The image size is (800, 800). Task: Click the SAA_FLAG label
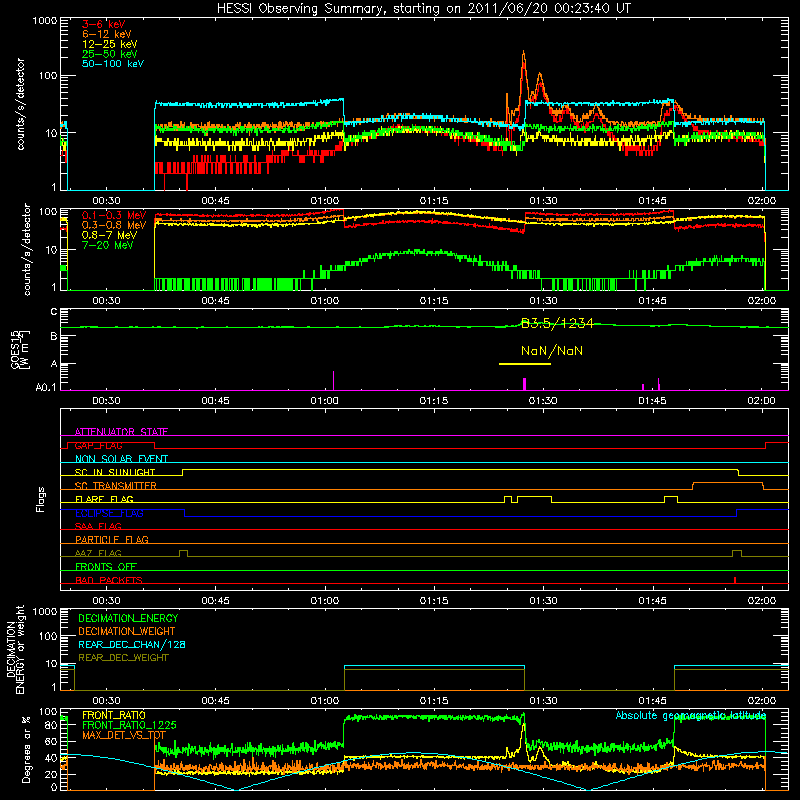(98, 526)
